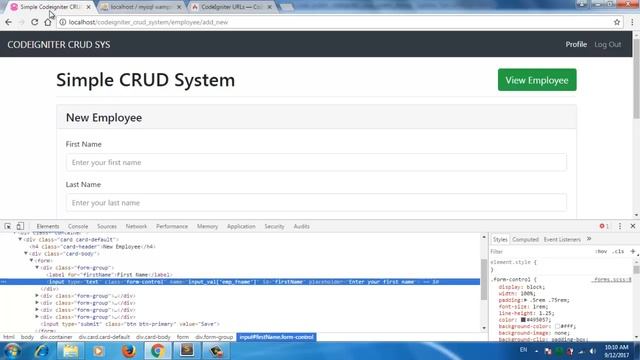Toggle the :hov element state panel

pos(601,251)
